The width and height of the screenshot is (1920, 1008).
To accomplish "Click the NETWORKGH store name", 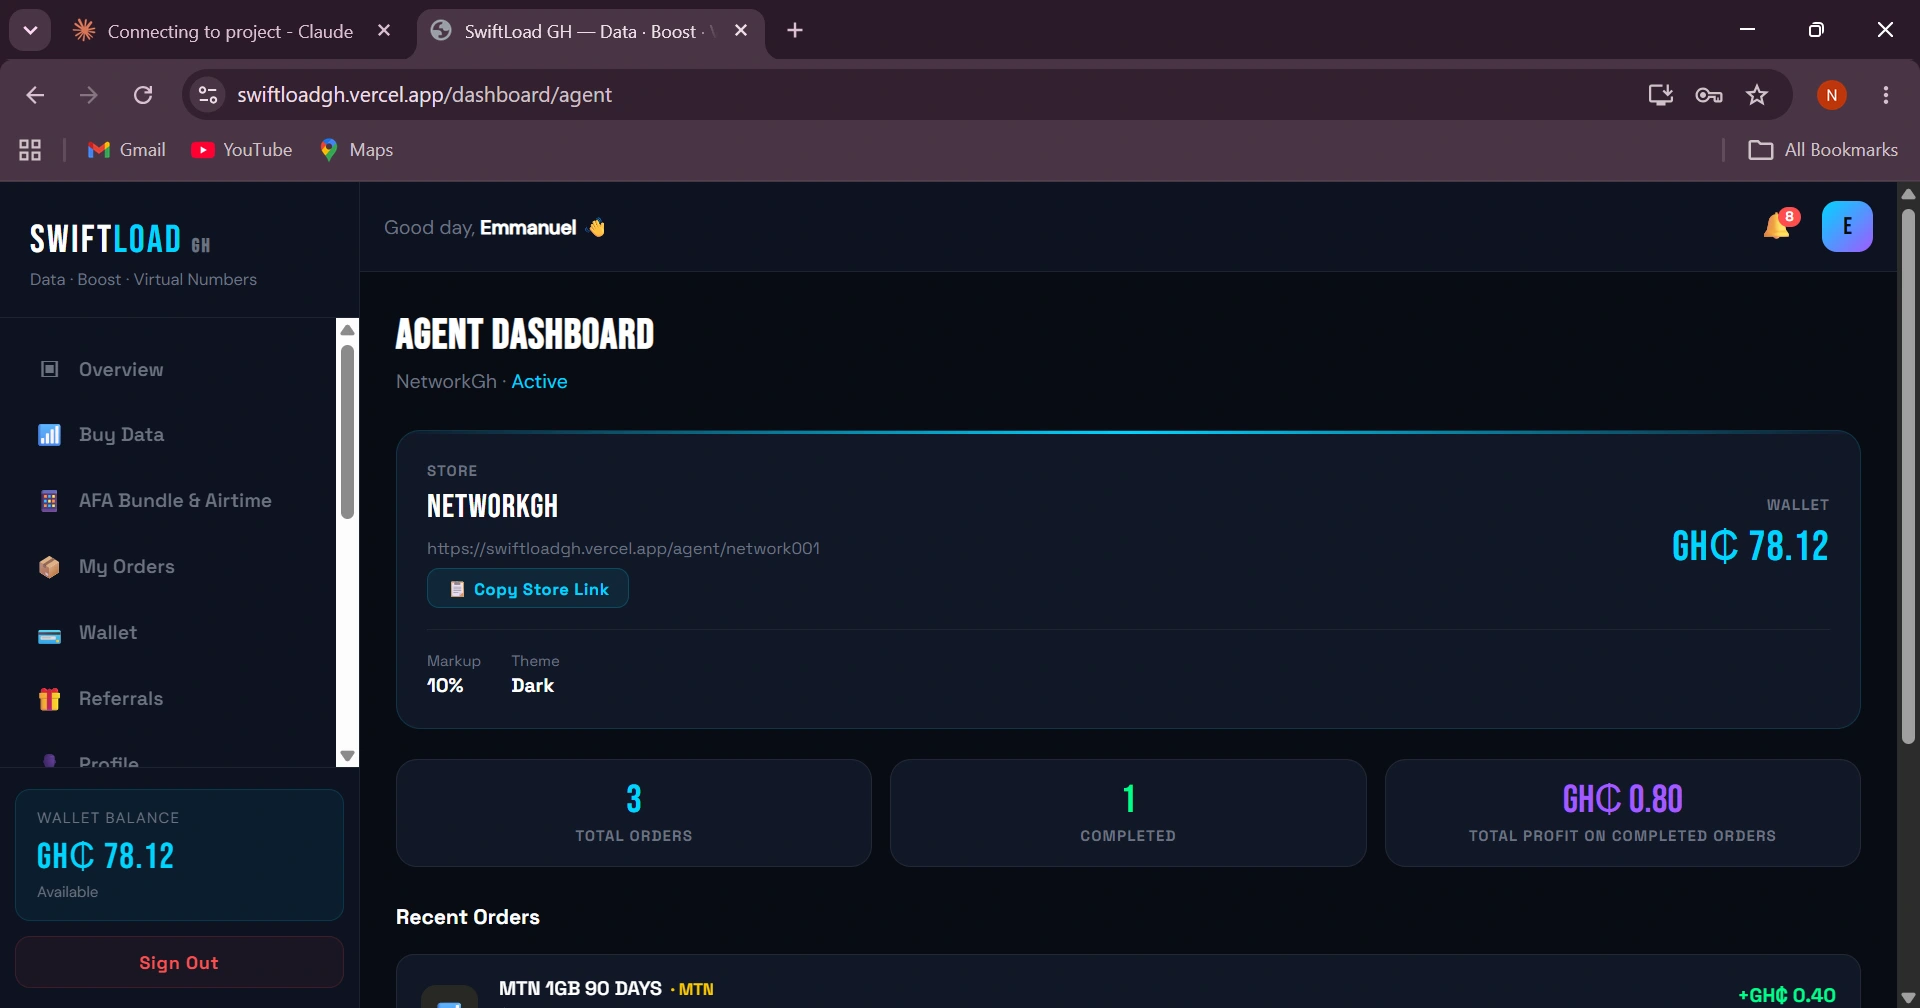I will (492, 506).
